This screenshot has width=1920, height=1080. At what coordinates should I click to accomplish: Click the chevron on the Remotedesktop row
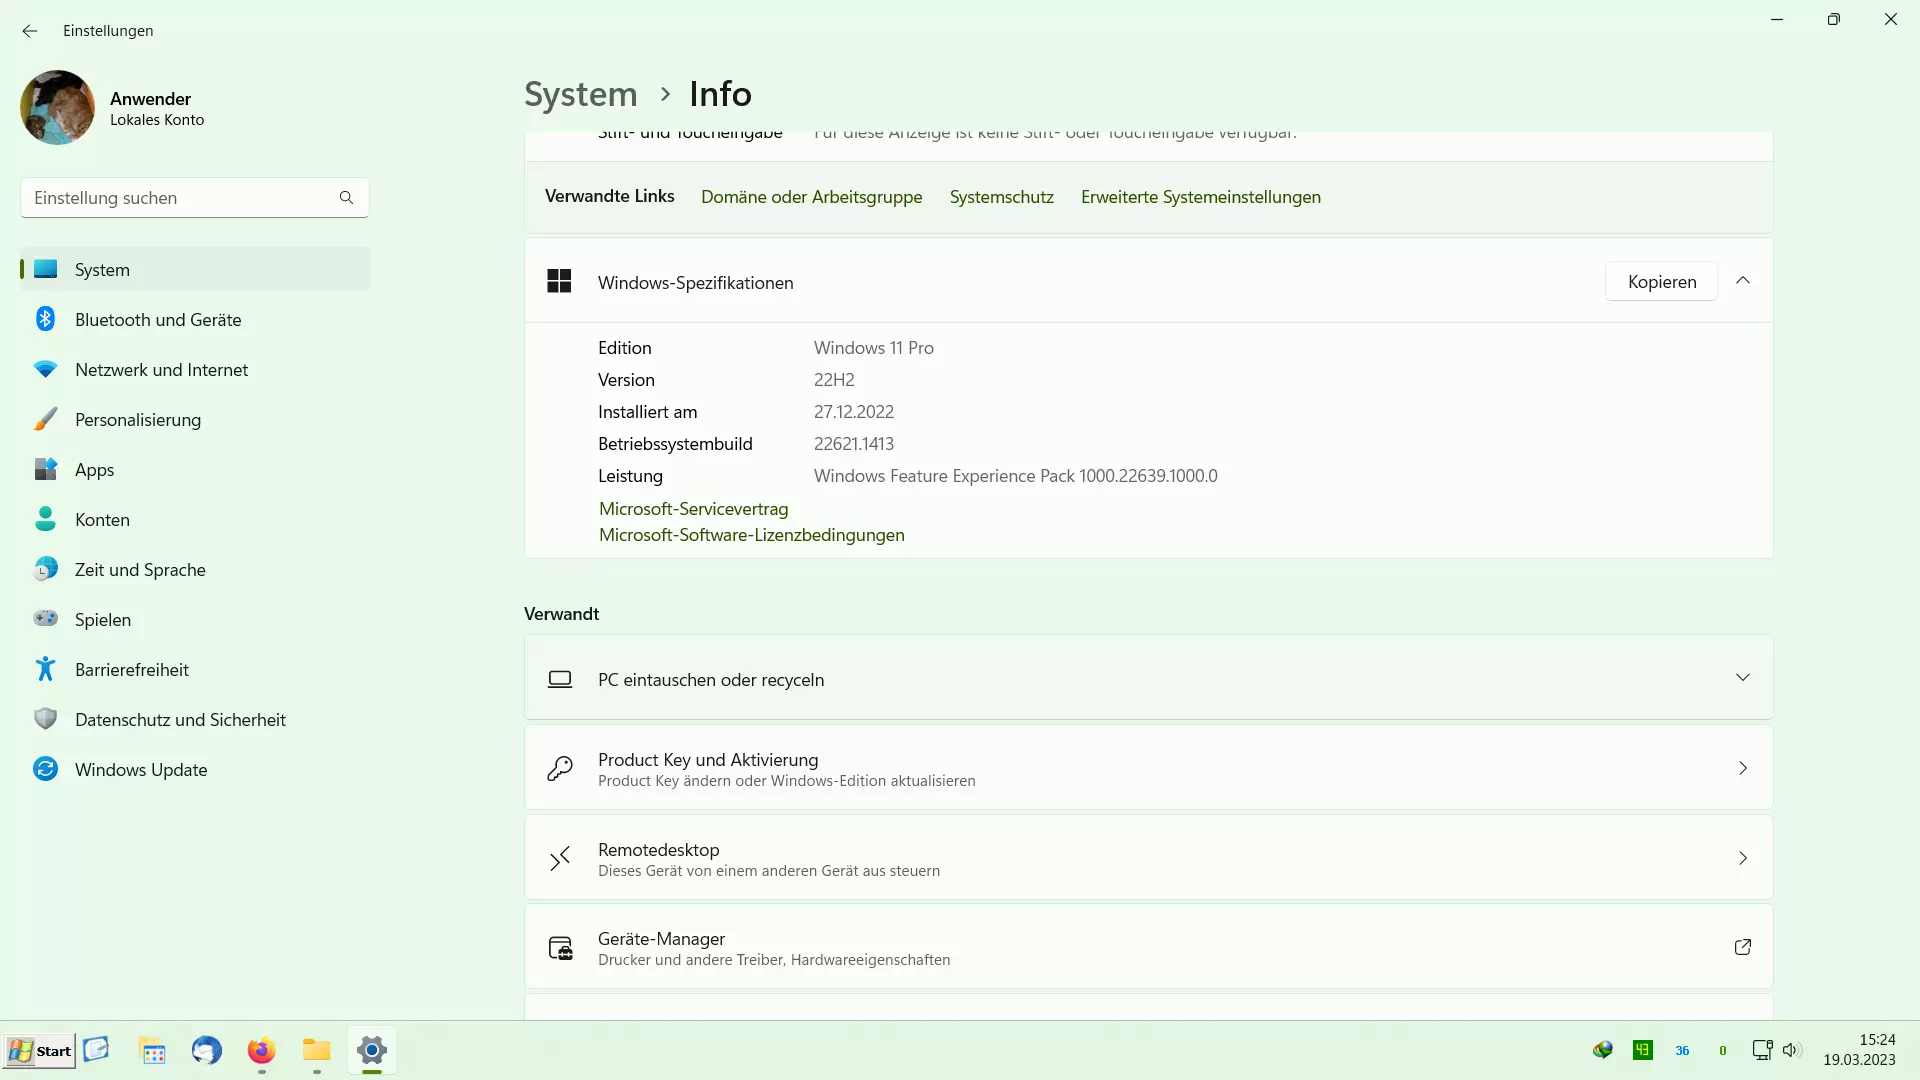click(x=1742, y=858)
